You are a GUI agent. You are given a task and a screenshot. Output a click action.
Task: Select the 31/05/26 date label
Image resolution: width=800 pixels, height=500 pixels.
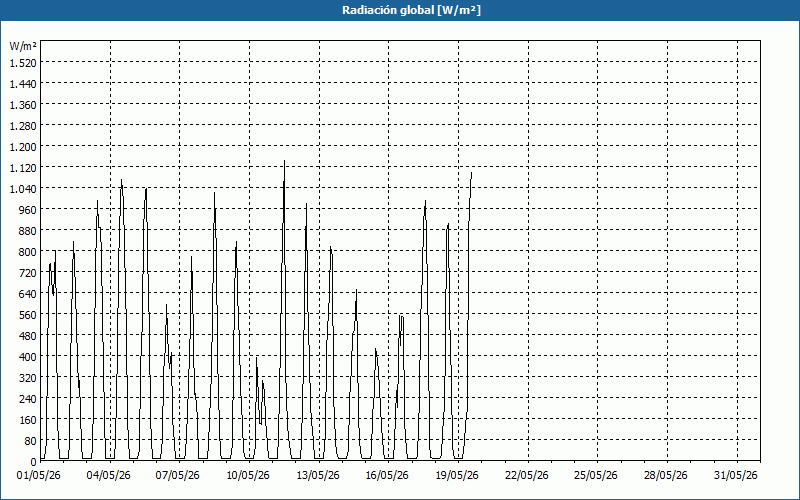coord(736,475)
